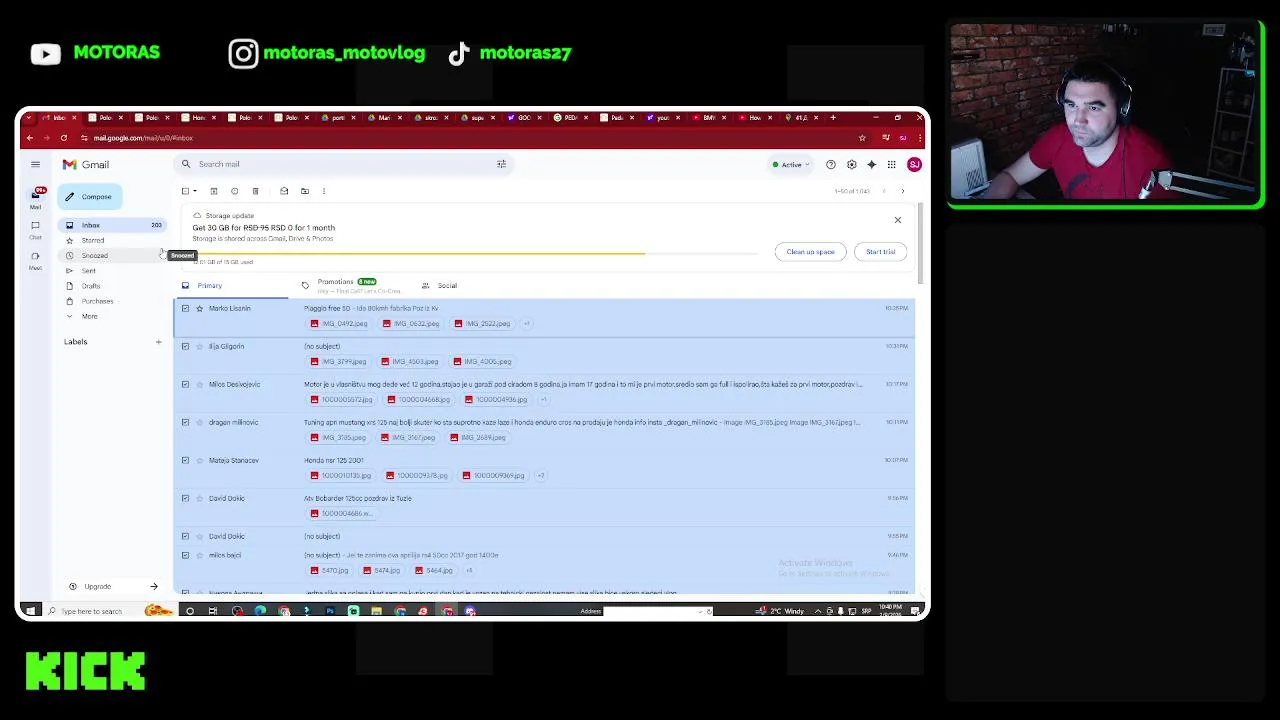This screenshot has height=720, width=1280.
Task: Dismiss the Storage update banner
Action: pos(897,220)
